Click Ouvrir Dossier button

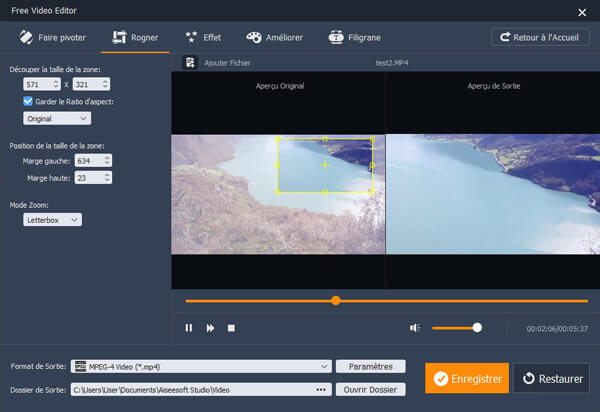point(370,389)
